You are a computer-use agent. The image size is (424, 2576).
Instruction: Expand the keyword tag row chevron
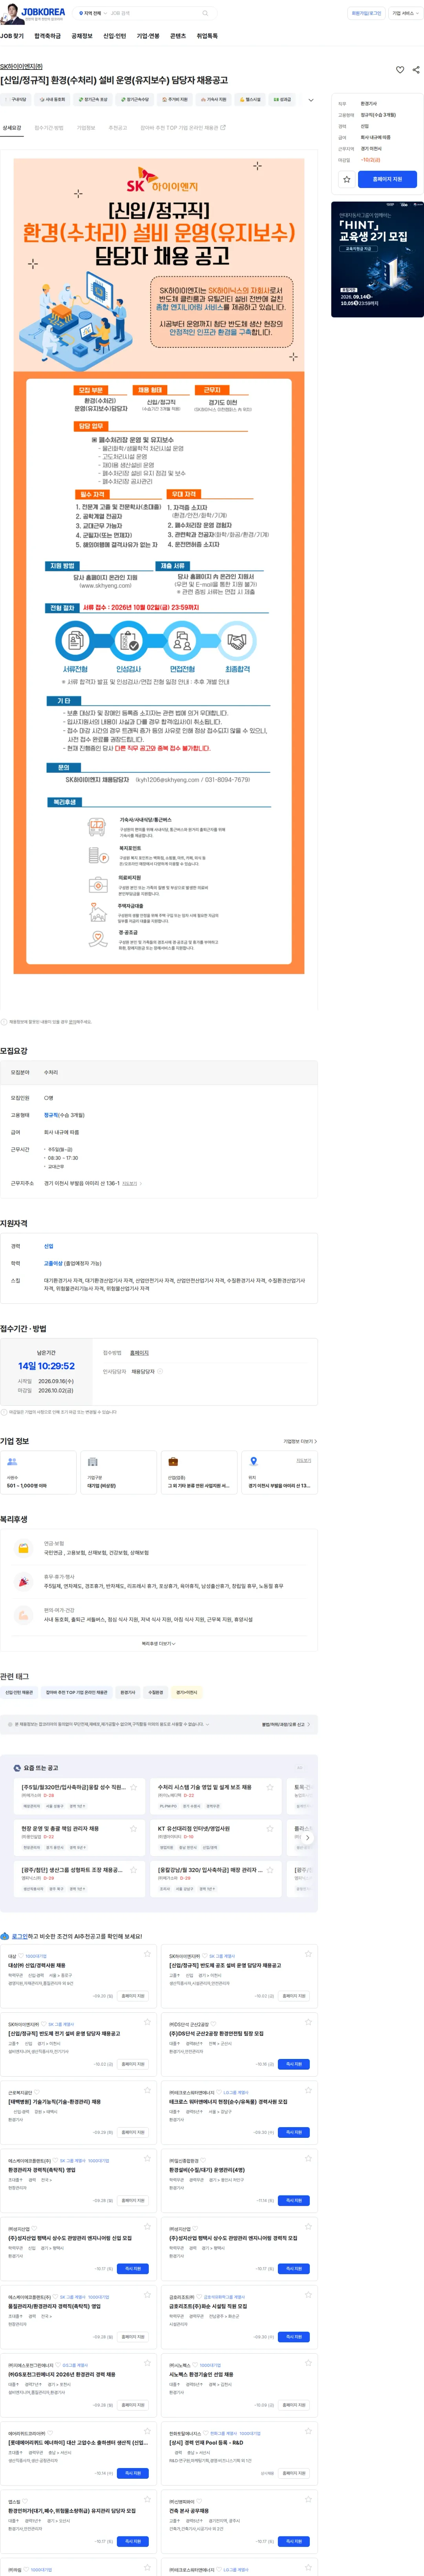(310, 100)
